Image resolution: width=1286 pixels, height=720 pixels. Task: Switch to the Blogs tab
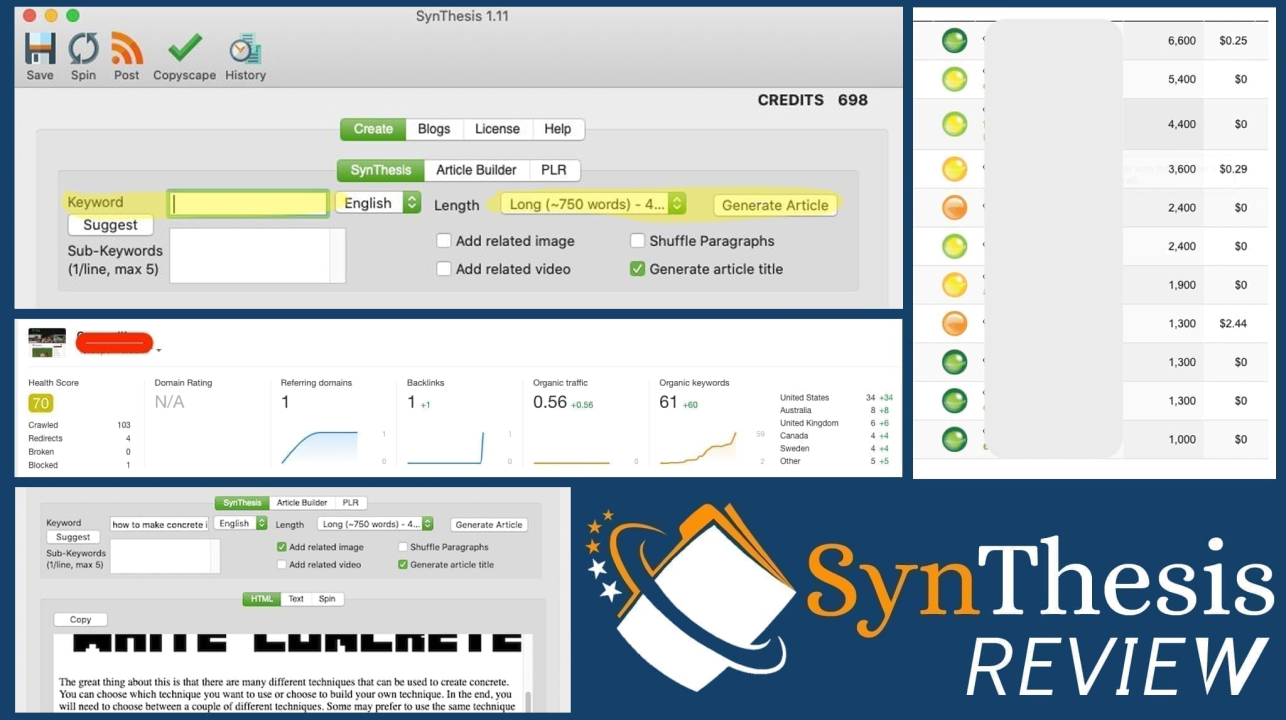[x=434, y=129]
